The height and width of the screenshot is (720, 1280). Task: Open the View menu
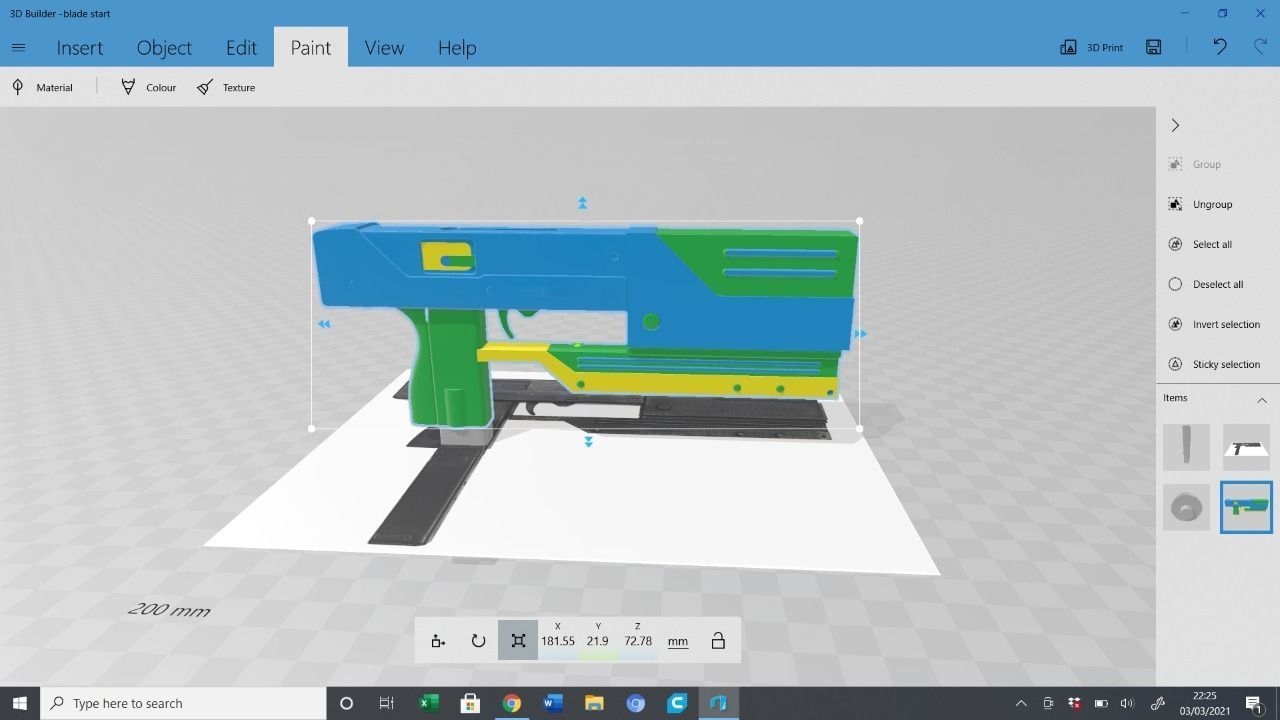[x=384, y=47]
